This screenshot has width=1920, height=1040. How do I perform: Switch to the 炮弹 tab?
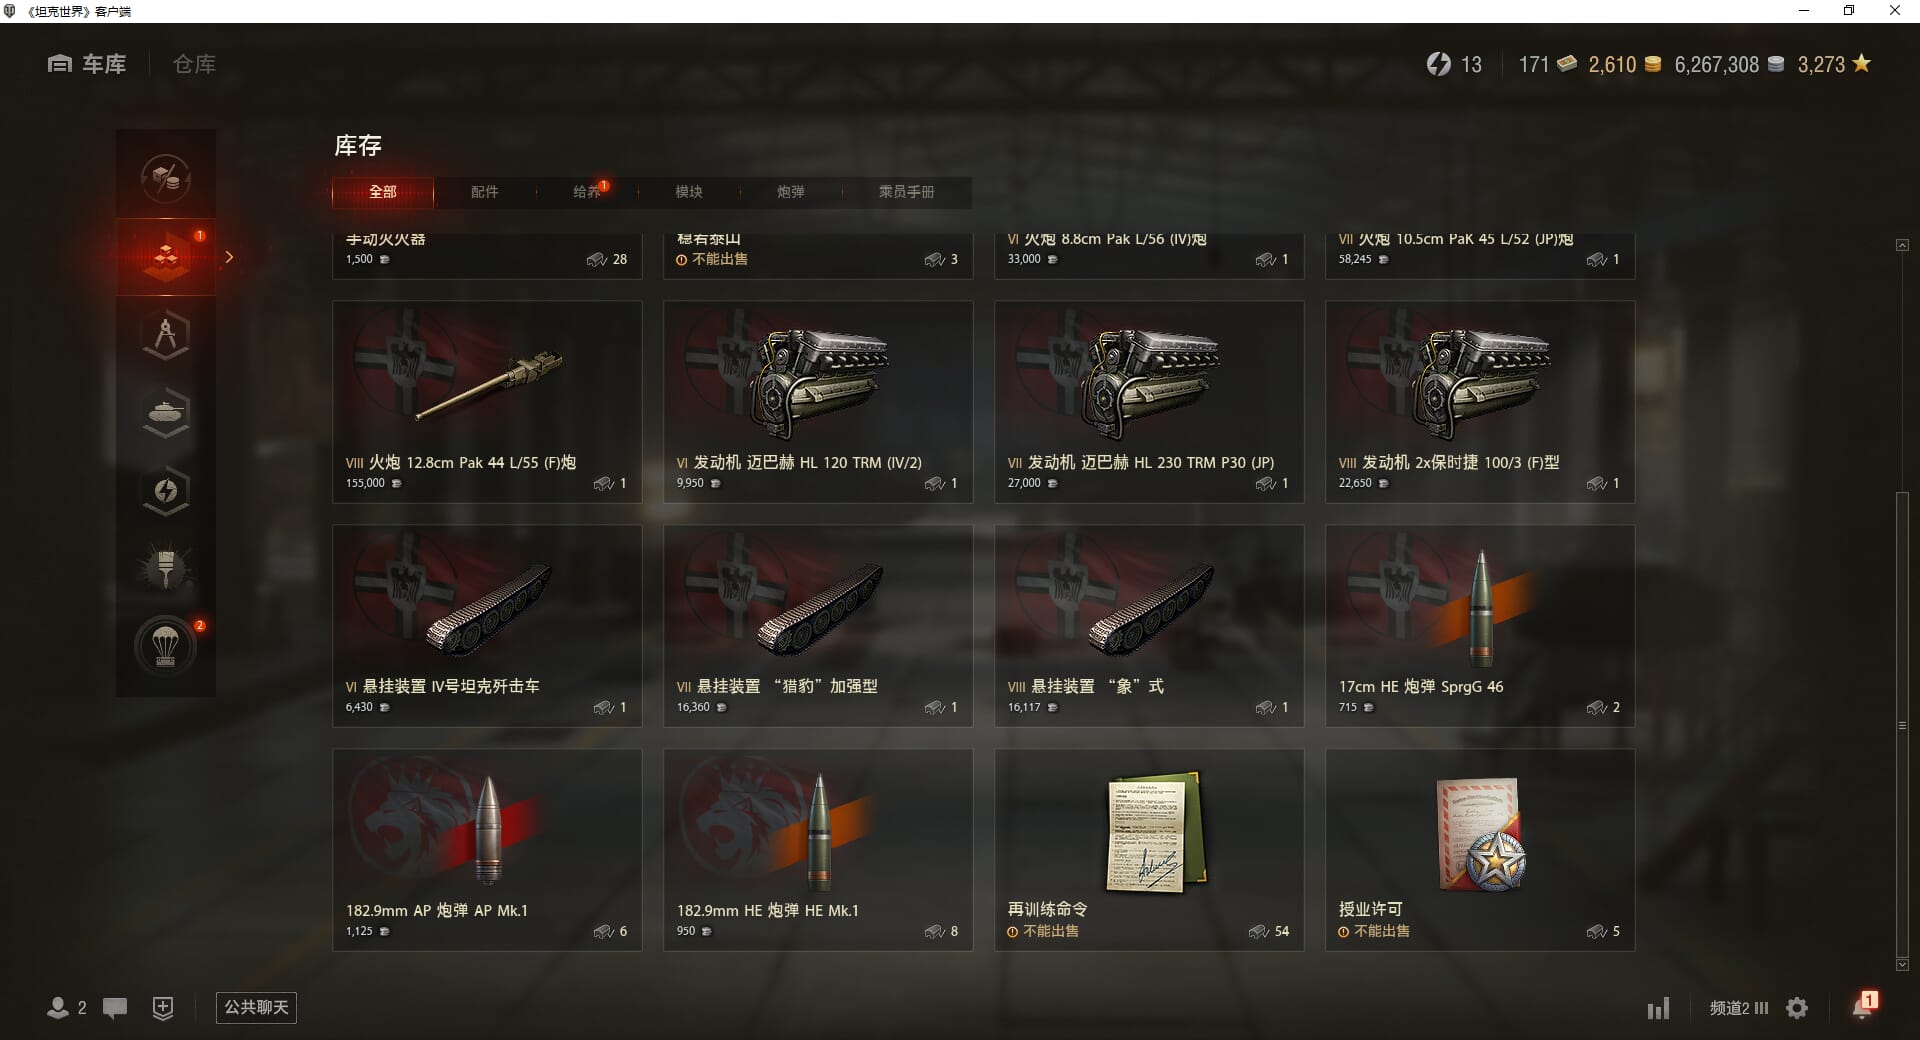pyautogui.click(x=791, y=192)
